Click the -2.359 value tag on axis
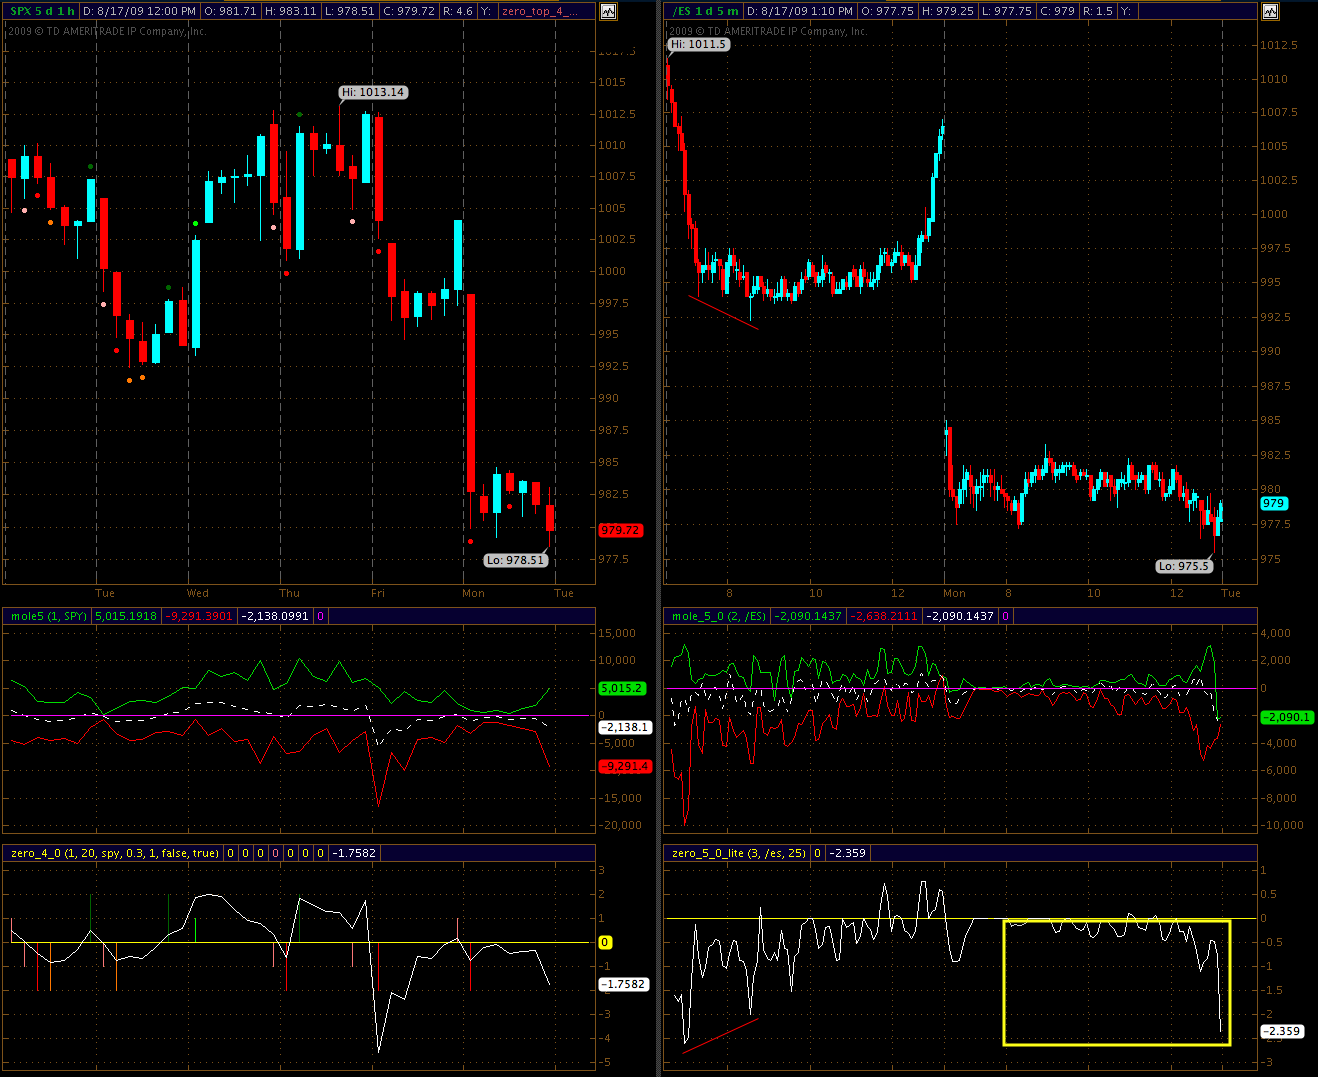 click(1282, 1031)
